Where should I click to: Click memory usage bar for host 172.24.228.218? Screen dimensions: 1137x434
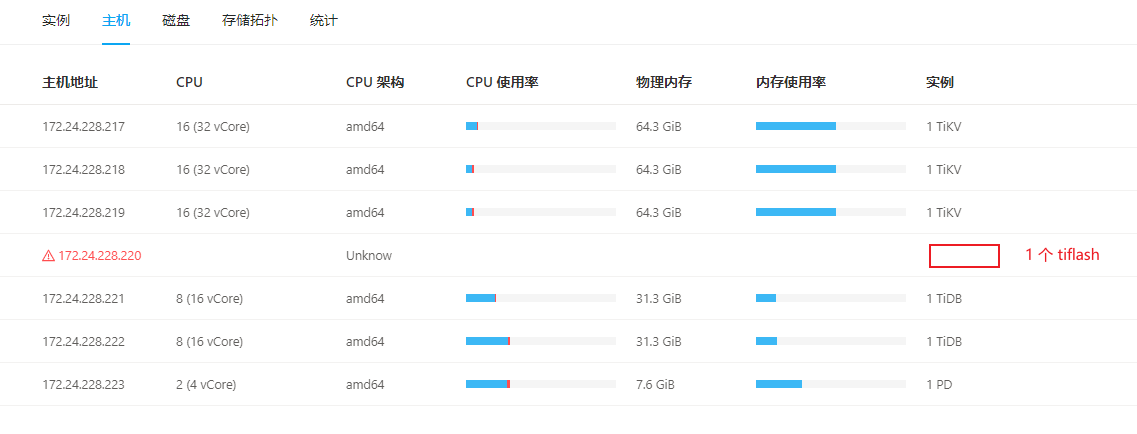(x=830, y=169)
